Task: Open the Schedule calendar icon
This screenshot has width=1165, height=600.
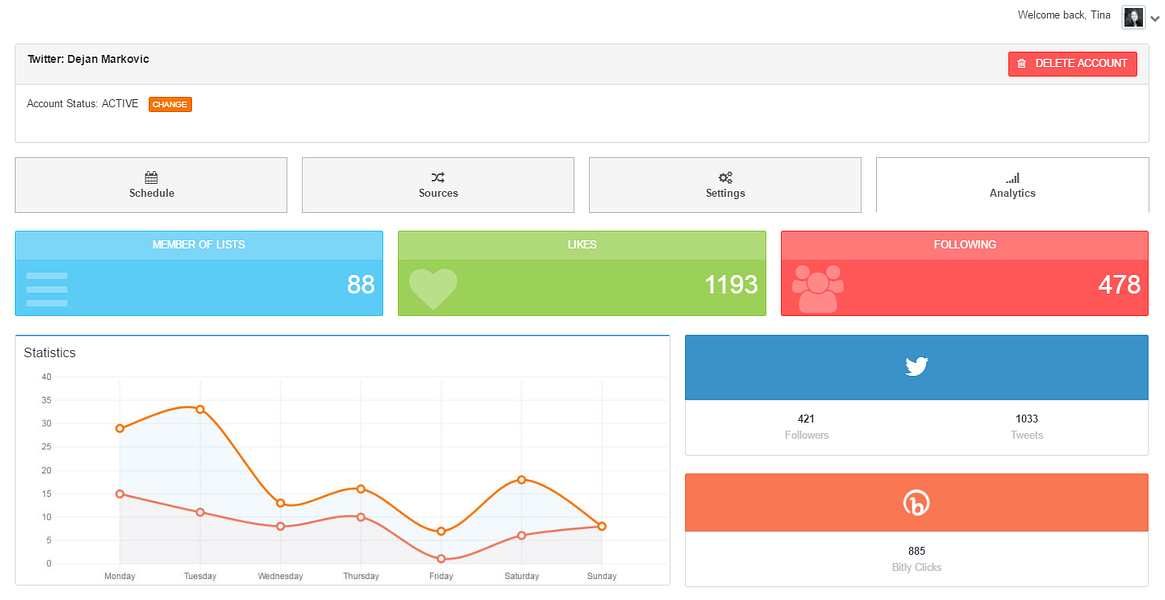Action: (151, 177)
